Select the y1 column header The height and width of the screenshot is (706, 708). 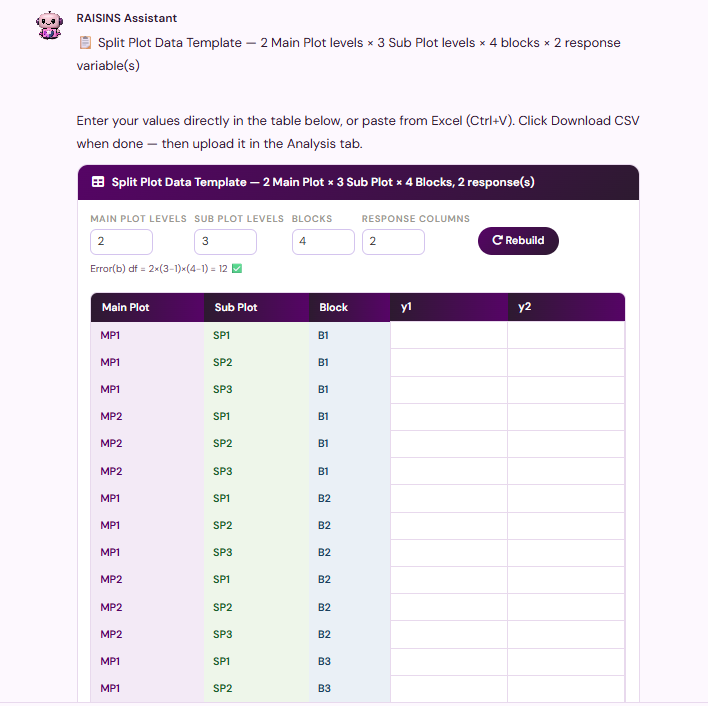coord(449,307)
